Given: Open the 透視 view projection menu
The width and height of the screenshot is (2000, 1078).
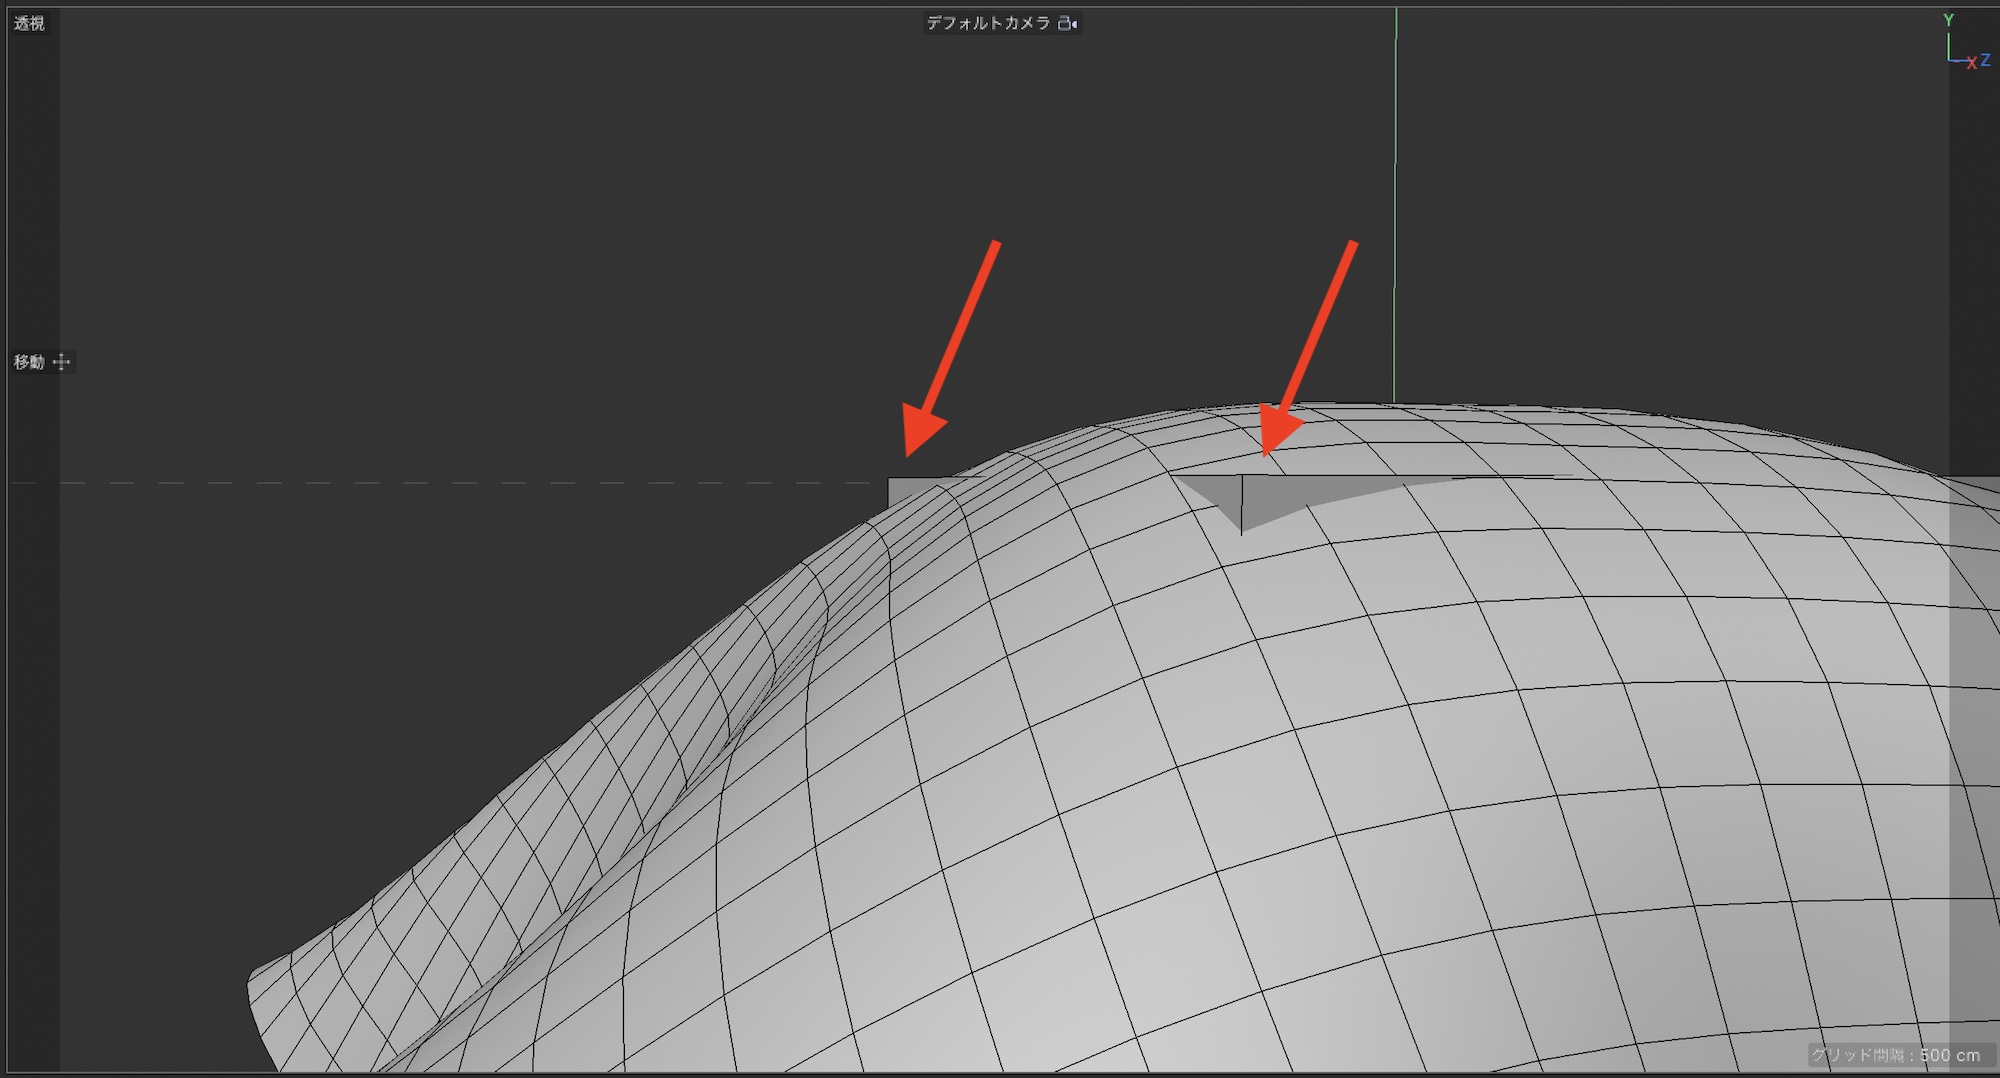Looking at the screenshot, I should click(x=29, y=23).
